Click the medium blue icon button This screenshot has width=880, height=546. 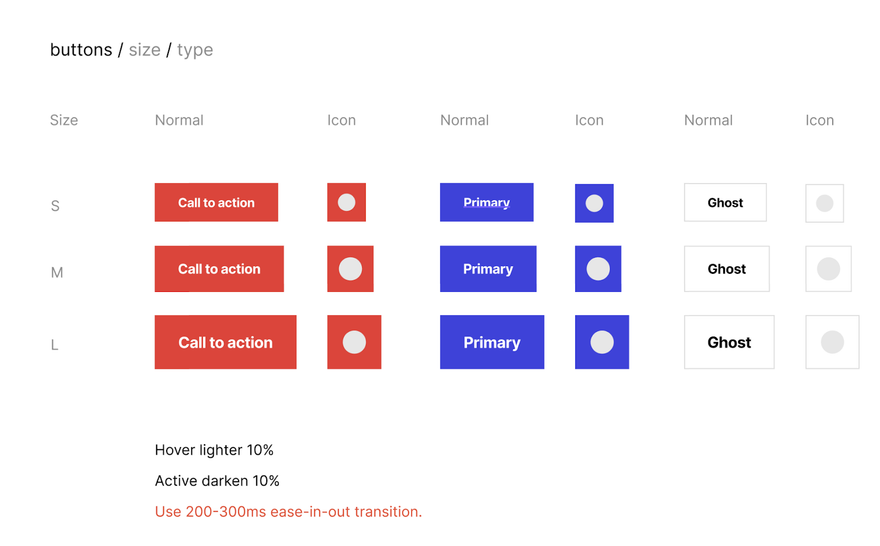pyautogui.click(x=598, y=269)
